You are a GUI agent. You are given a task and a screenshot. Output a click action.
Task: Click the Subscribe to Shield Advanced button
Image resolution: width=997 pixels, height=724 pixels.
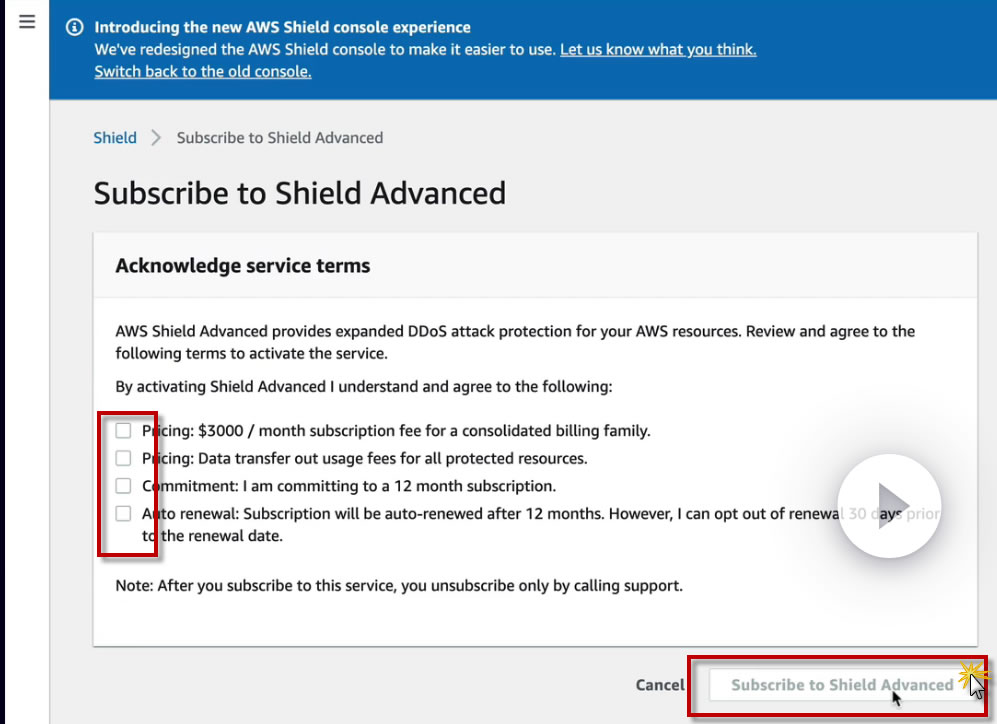(841, 685)
